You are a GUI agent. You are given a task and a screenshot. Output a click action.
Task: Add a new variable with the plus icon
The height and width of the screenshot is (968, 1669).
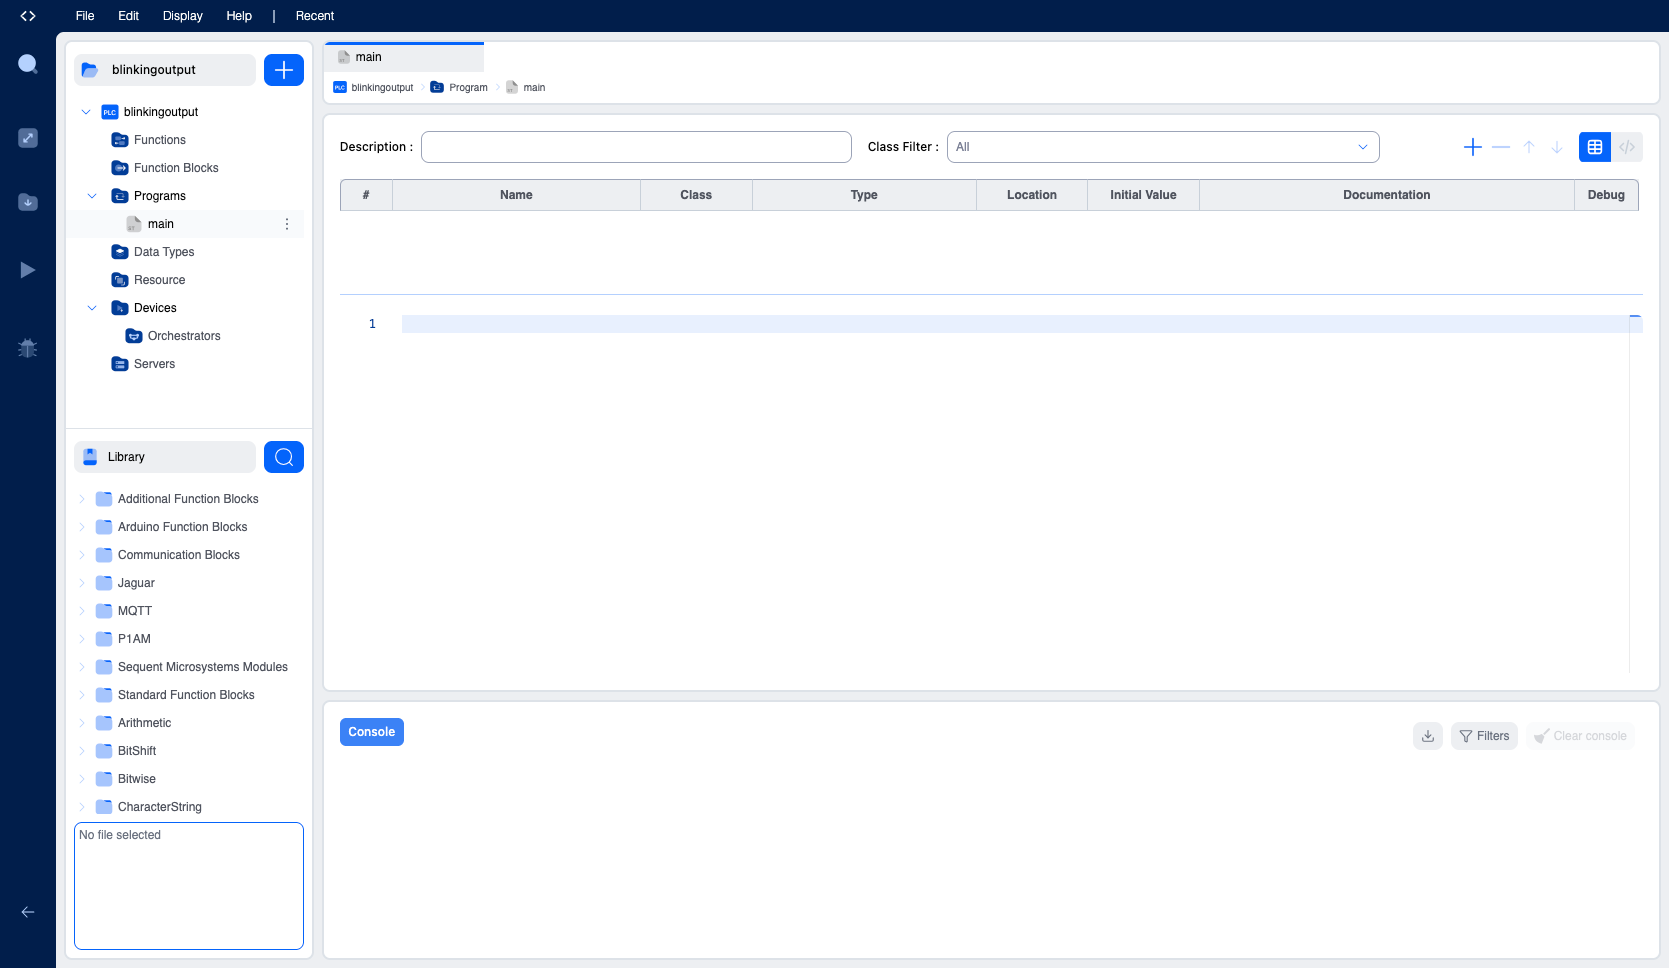pos(1473,147)
